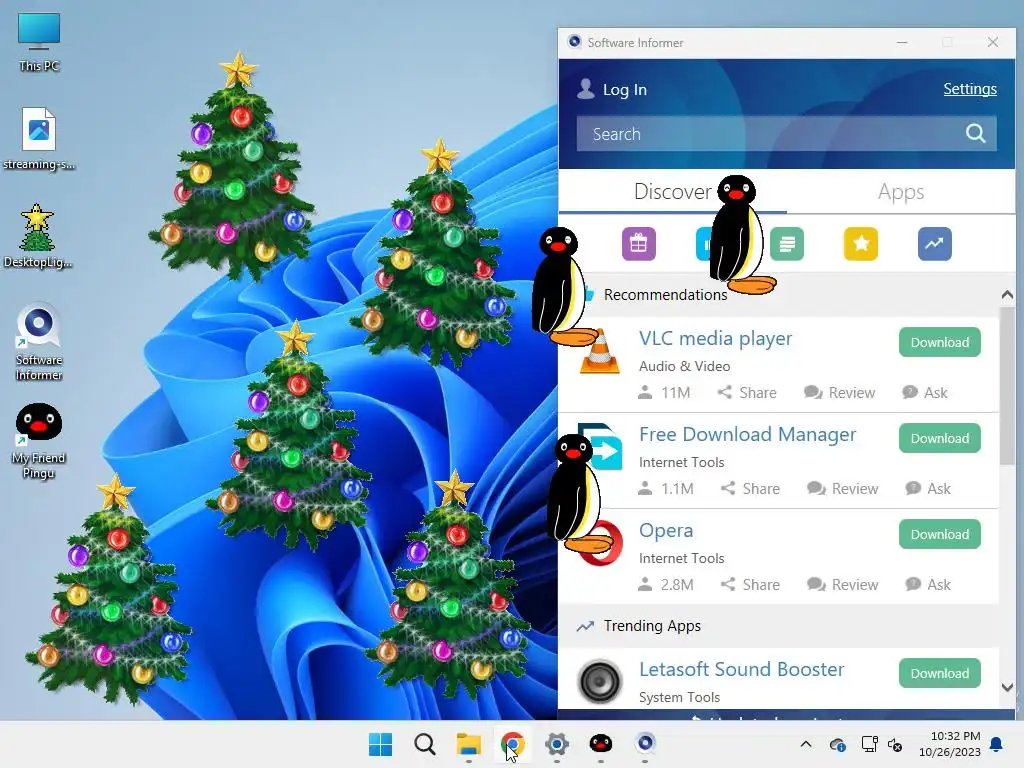Open the yellow star favorites icon
This screenshot has width=1024, height=768.
861,244
